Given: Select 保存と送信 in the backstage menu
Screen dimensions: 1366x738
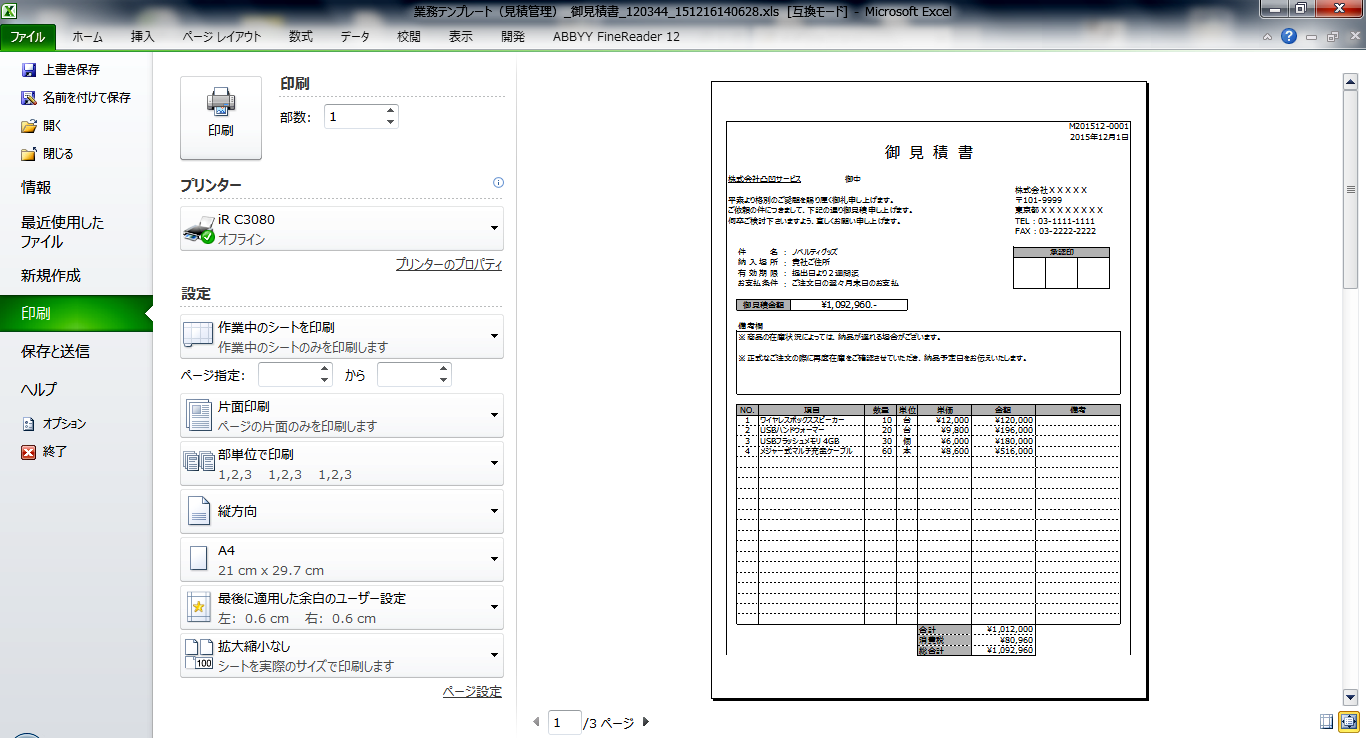Looking at the screenshot, I should (56, 351).
